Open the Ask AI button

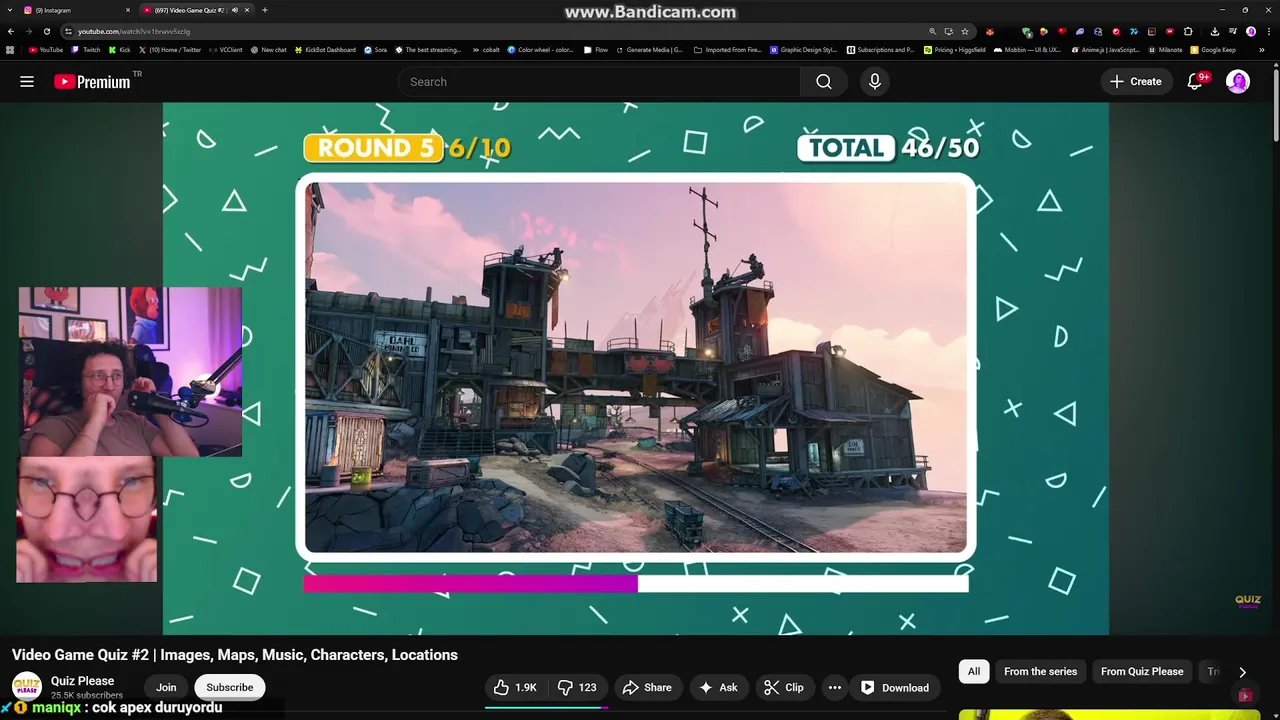click(x=718, y=688)
